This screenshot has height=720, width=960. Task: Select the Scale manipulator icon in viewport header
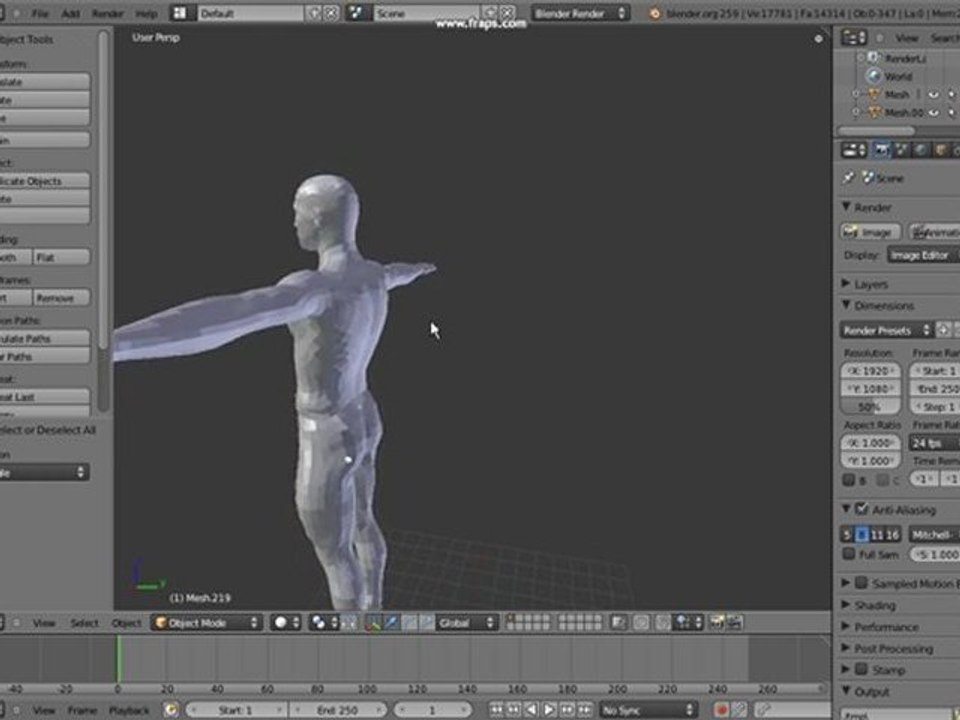[426, 623]
